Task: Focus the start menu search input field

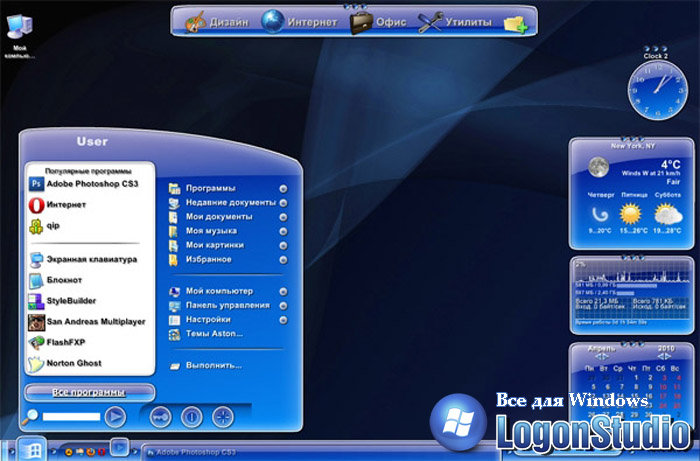Action: [x=71, y=417]
